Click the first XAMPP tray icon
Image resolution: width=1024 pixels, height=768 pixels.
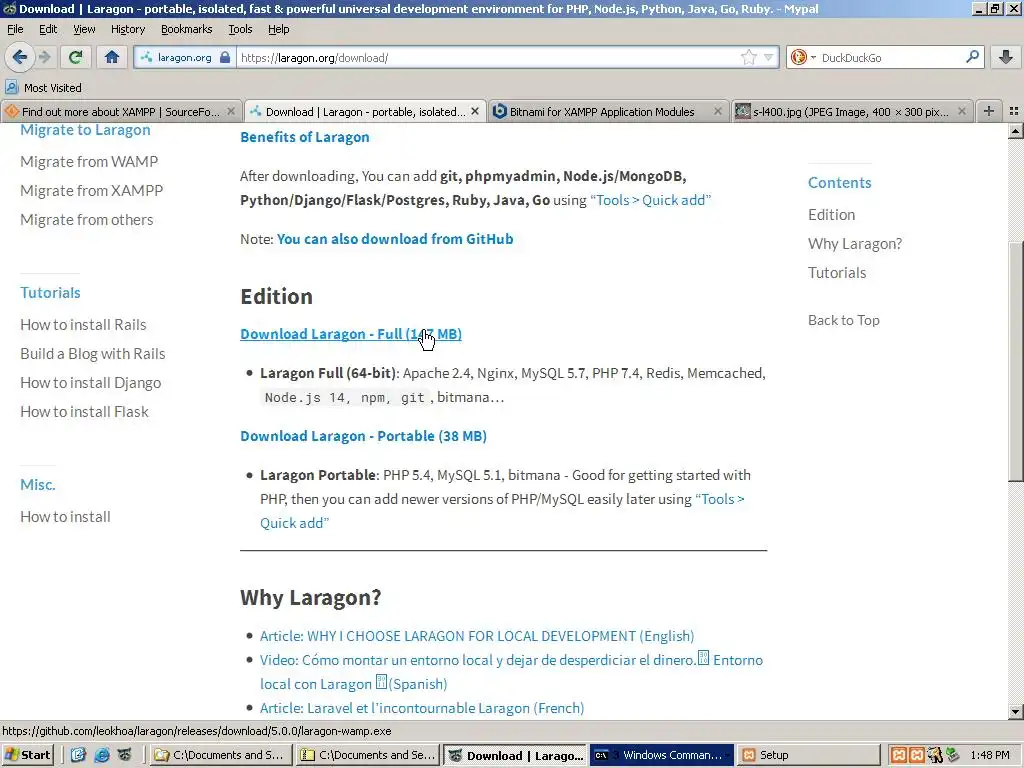click(899, 755)
